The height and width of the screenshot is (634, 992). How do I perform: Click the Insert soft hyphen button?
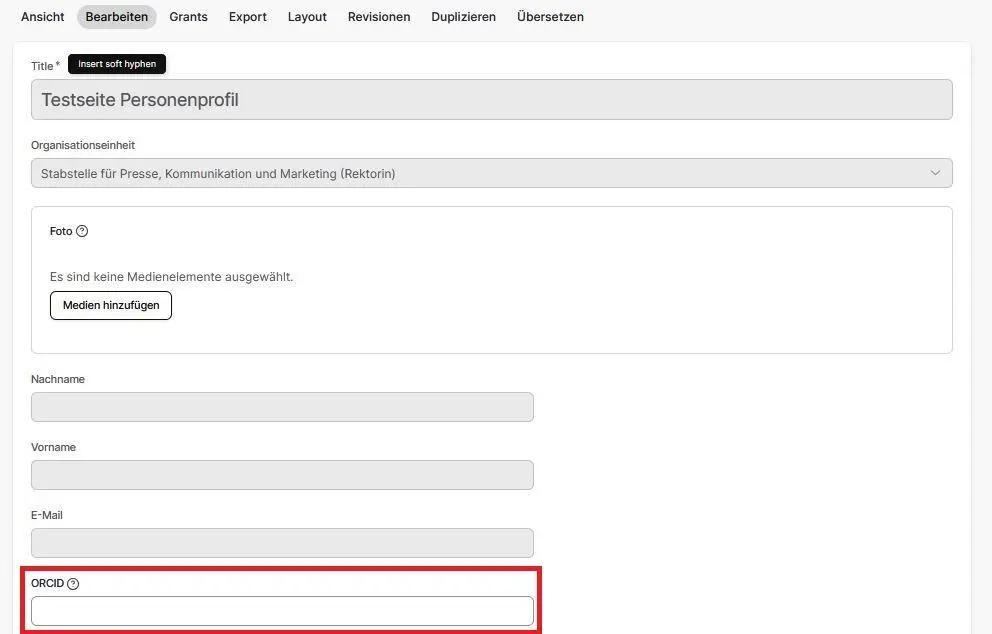point(117,64)
